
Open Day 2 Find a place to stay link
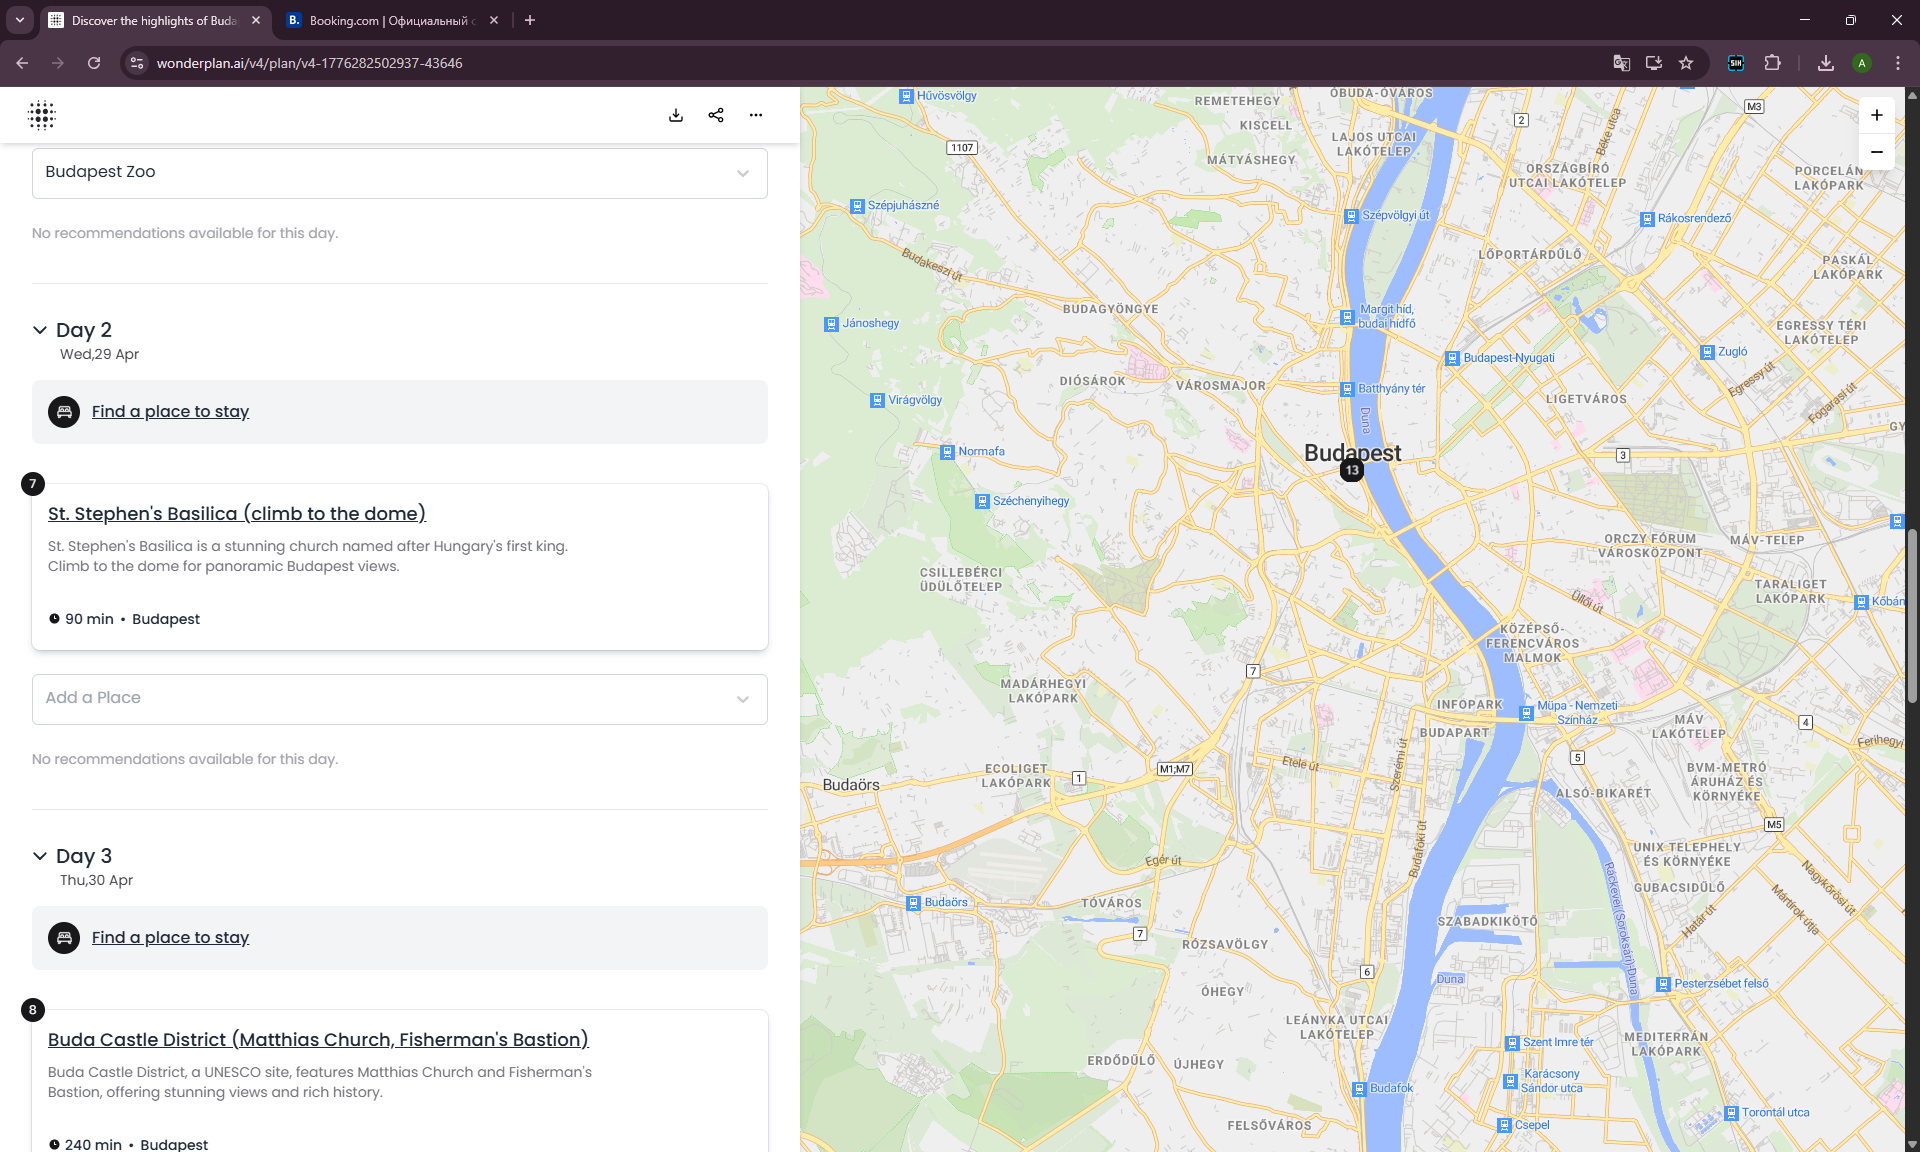click(x=170, y=412)
